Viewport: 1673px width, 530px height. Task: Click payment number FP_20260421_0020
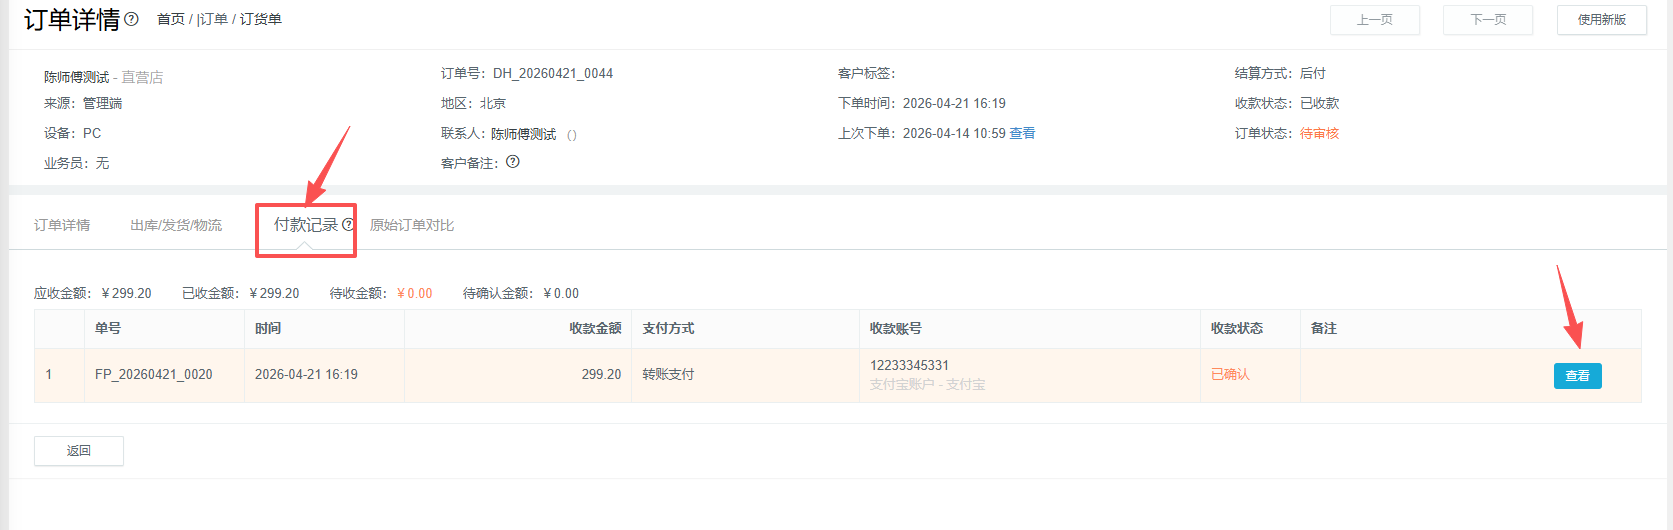tap(154, 374)
